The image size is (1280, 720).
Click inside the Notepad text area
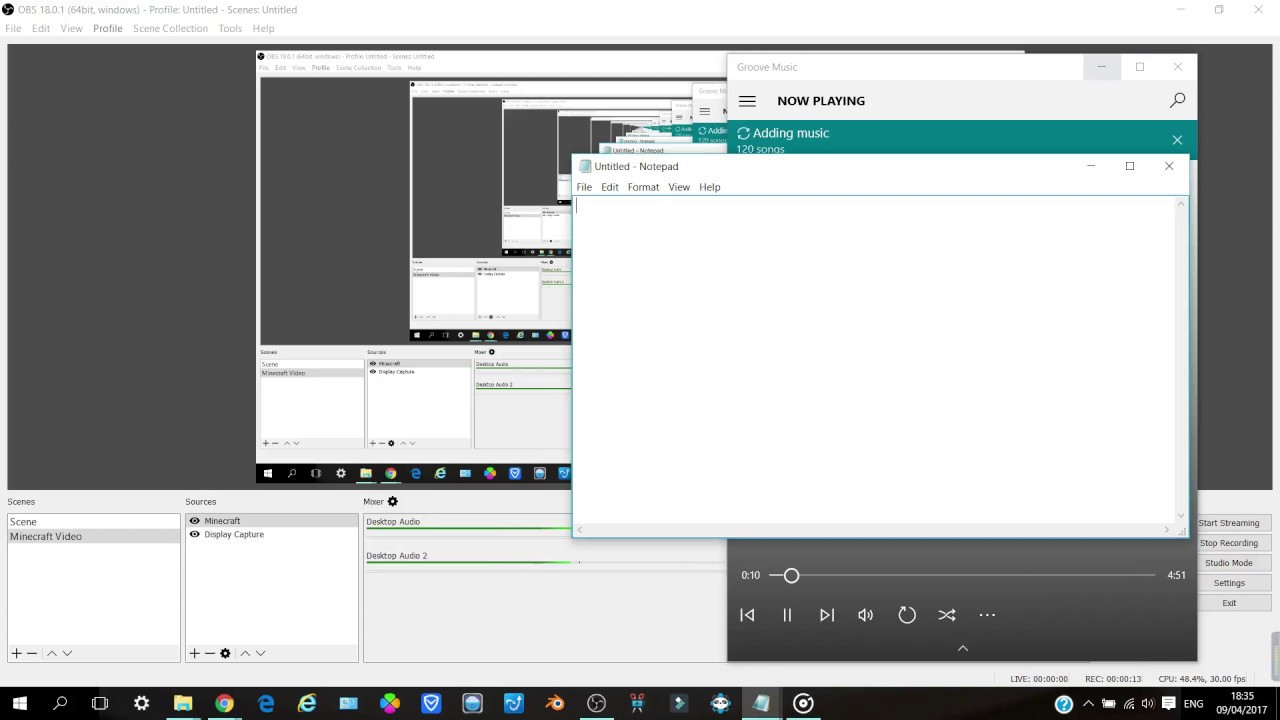[x=874, y=359]
